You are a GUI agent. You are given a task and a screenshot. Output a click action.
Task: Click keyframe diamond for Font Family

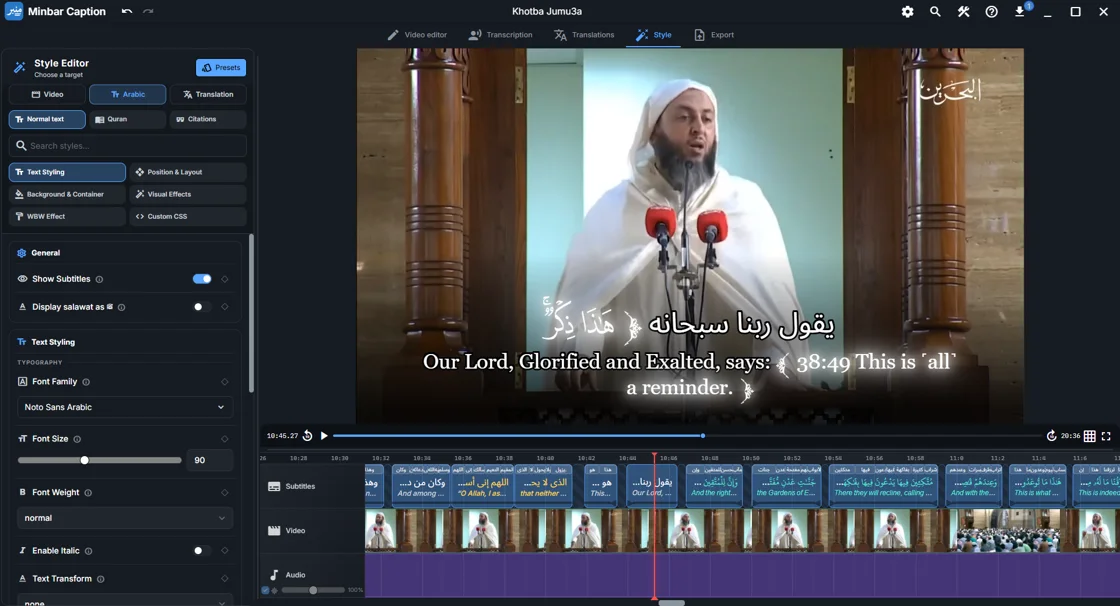click(x=224, y=382)
